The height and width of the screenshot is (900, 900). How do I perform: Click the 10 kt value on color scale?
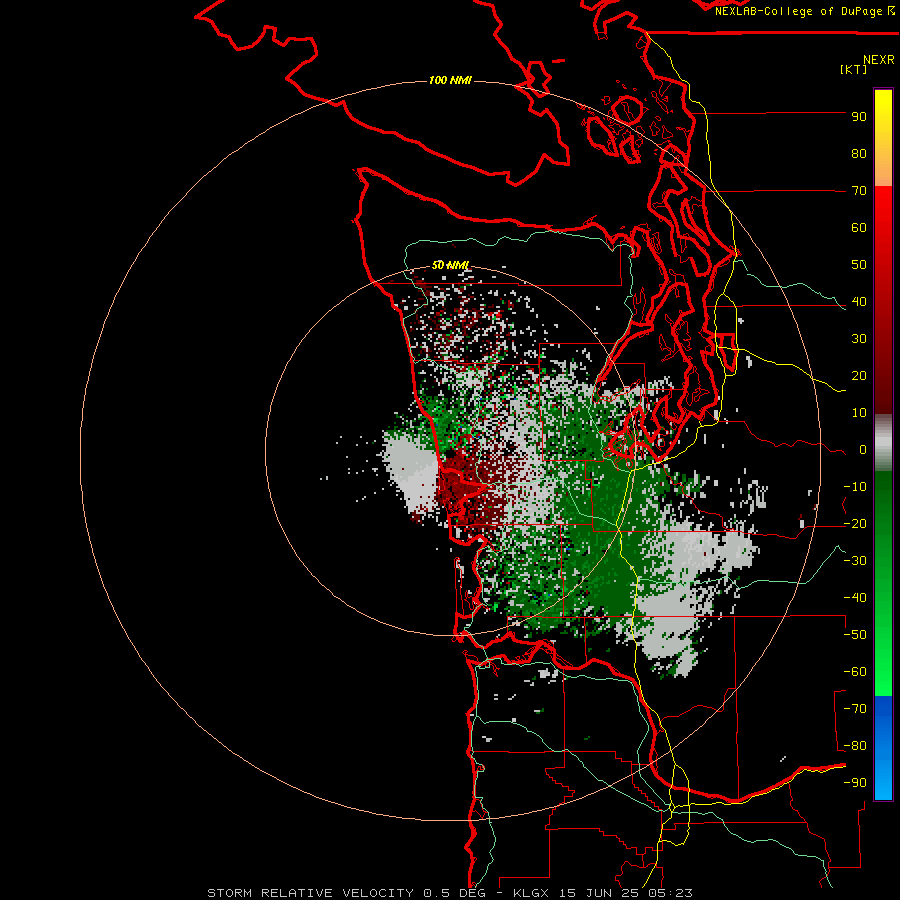tap(859, 413)
